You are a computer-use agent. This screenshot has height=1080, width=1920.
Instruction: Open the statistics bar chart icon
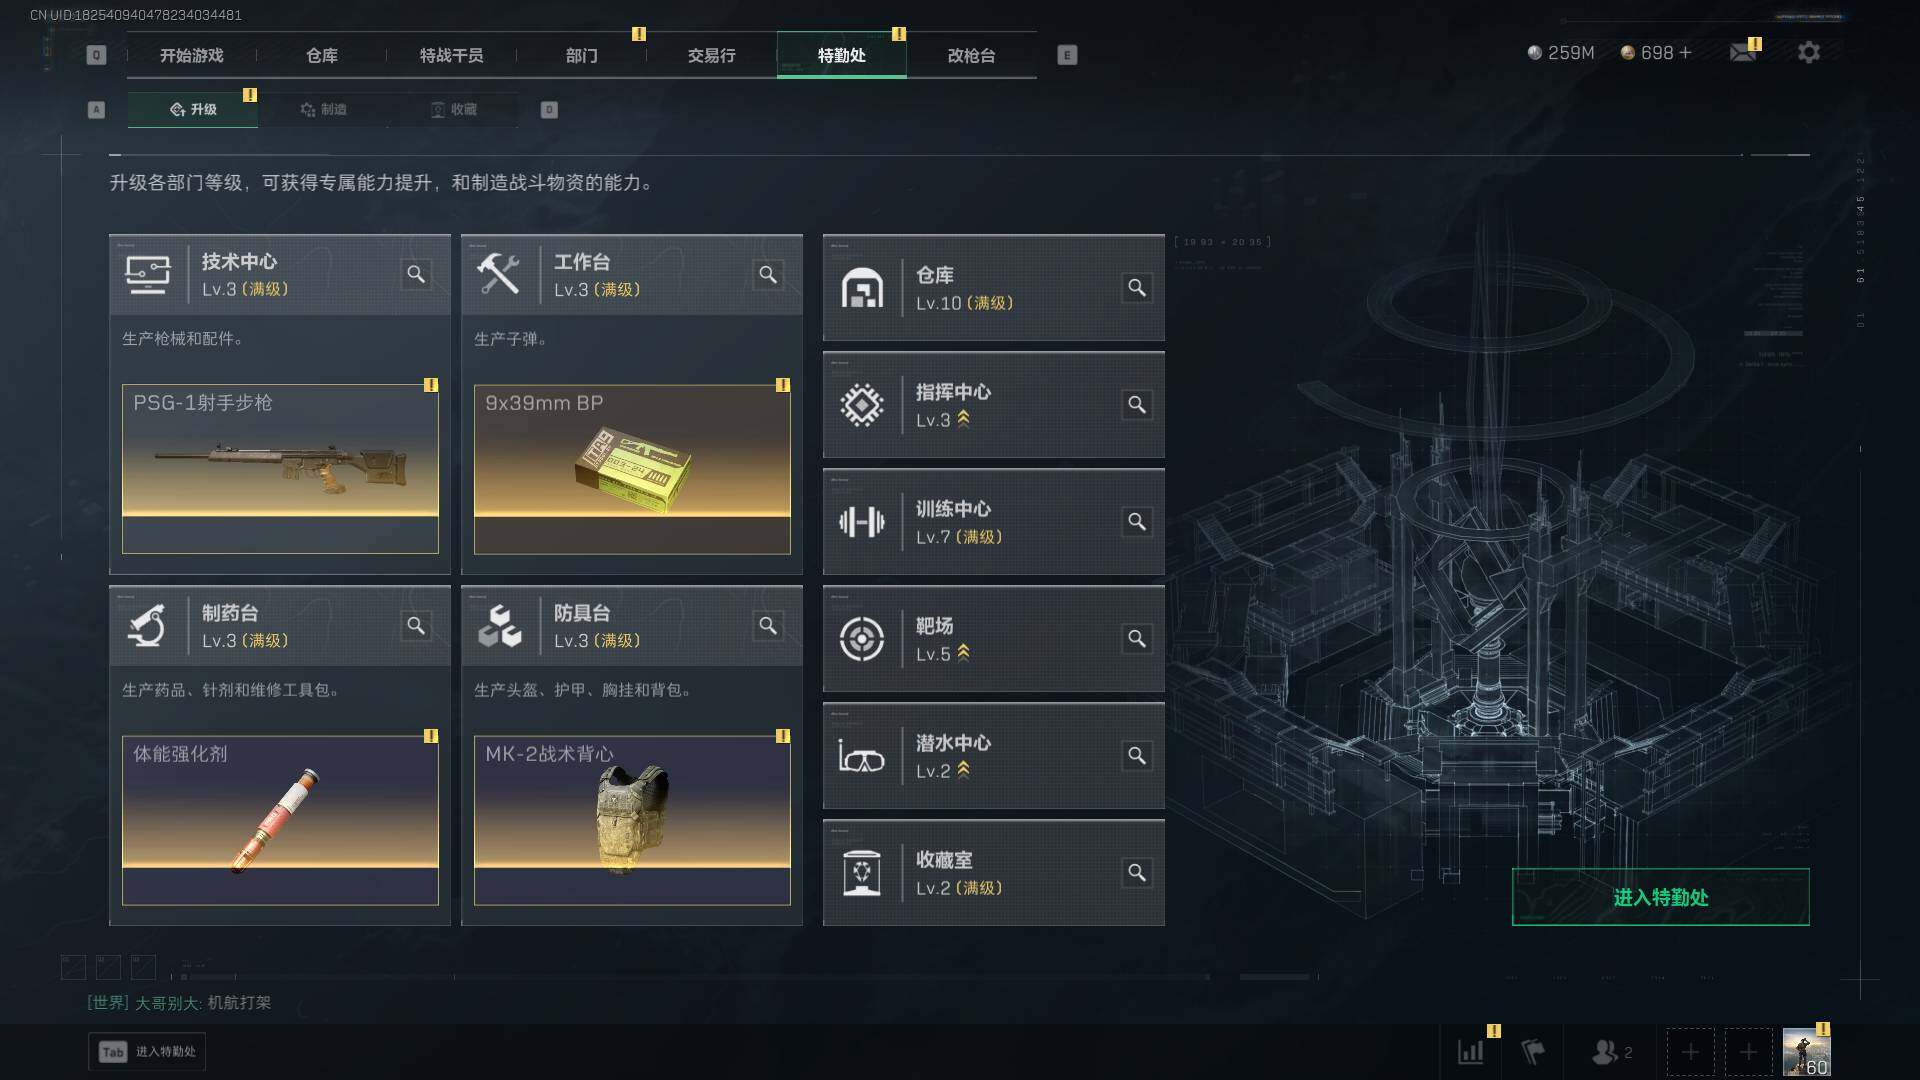tap(1471, 1052)
